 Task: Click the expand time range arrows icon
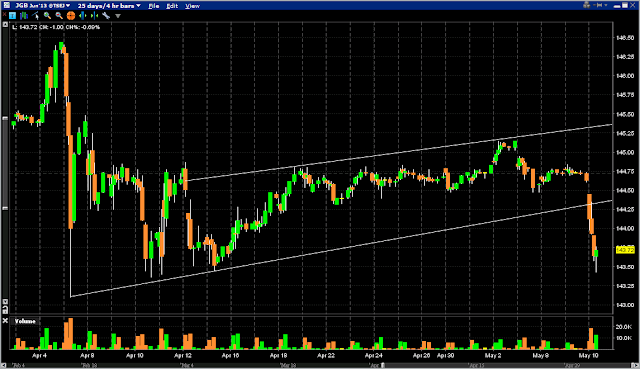click(83, 16)
